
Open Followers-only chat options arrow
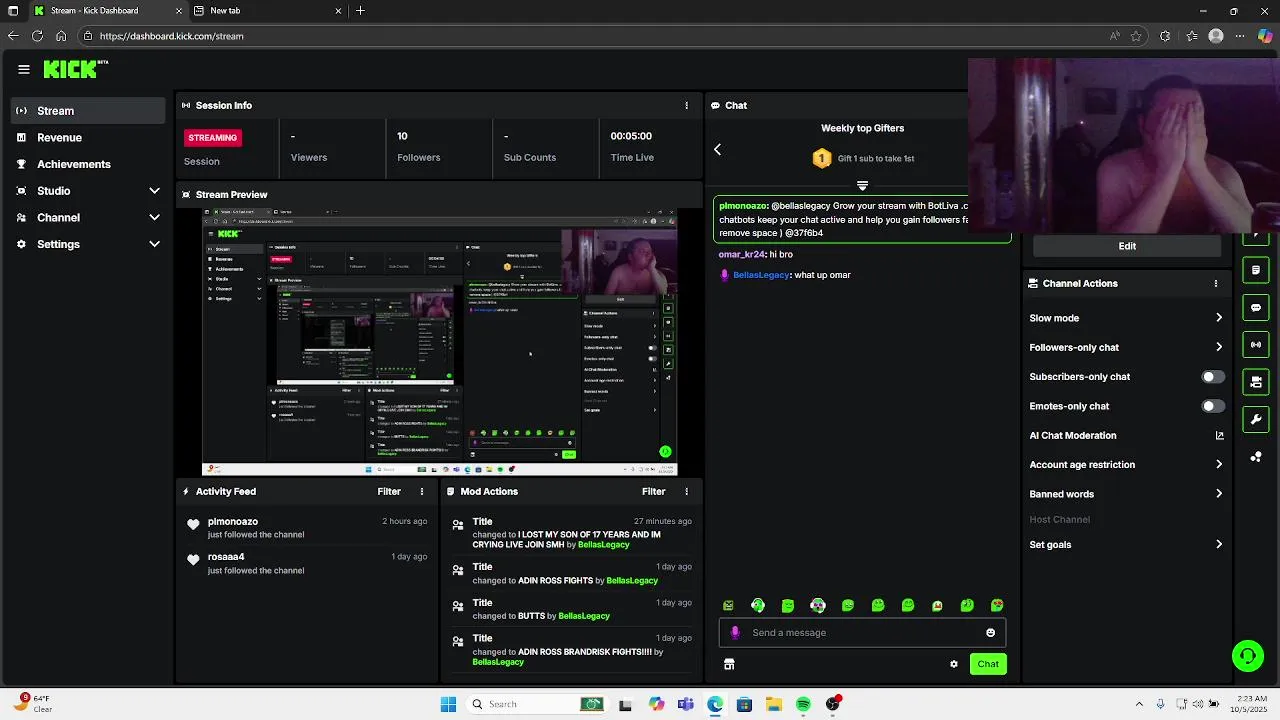pos(1219,347)
